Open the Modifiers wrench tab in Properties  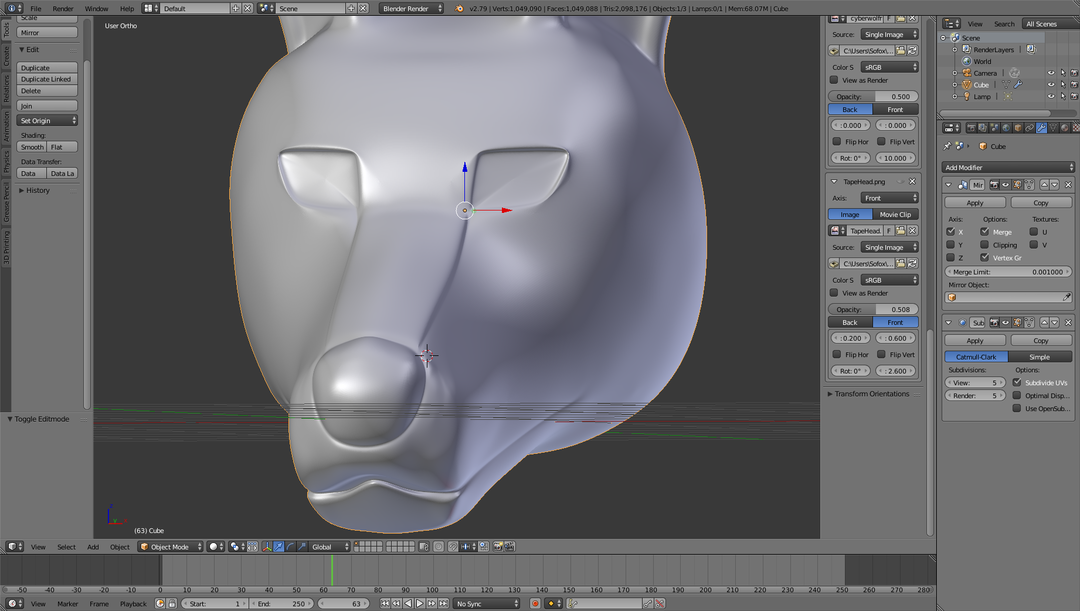click(x=1041, y=128)
